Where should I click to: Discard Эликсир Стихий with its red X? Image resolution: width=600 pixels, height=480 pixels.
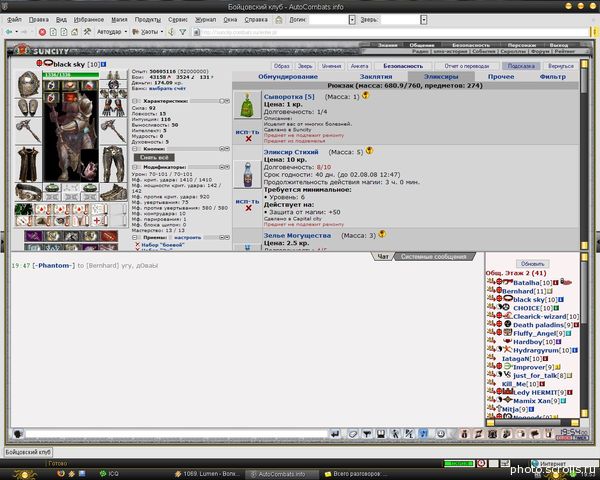[248, 208]
